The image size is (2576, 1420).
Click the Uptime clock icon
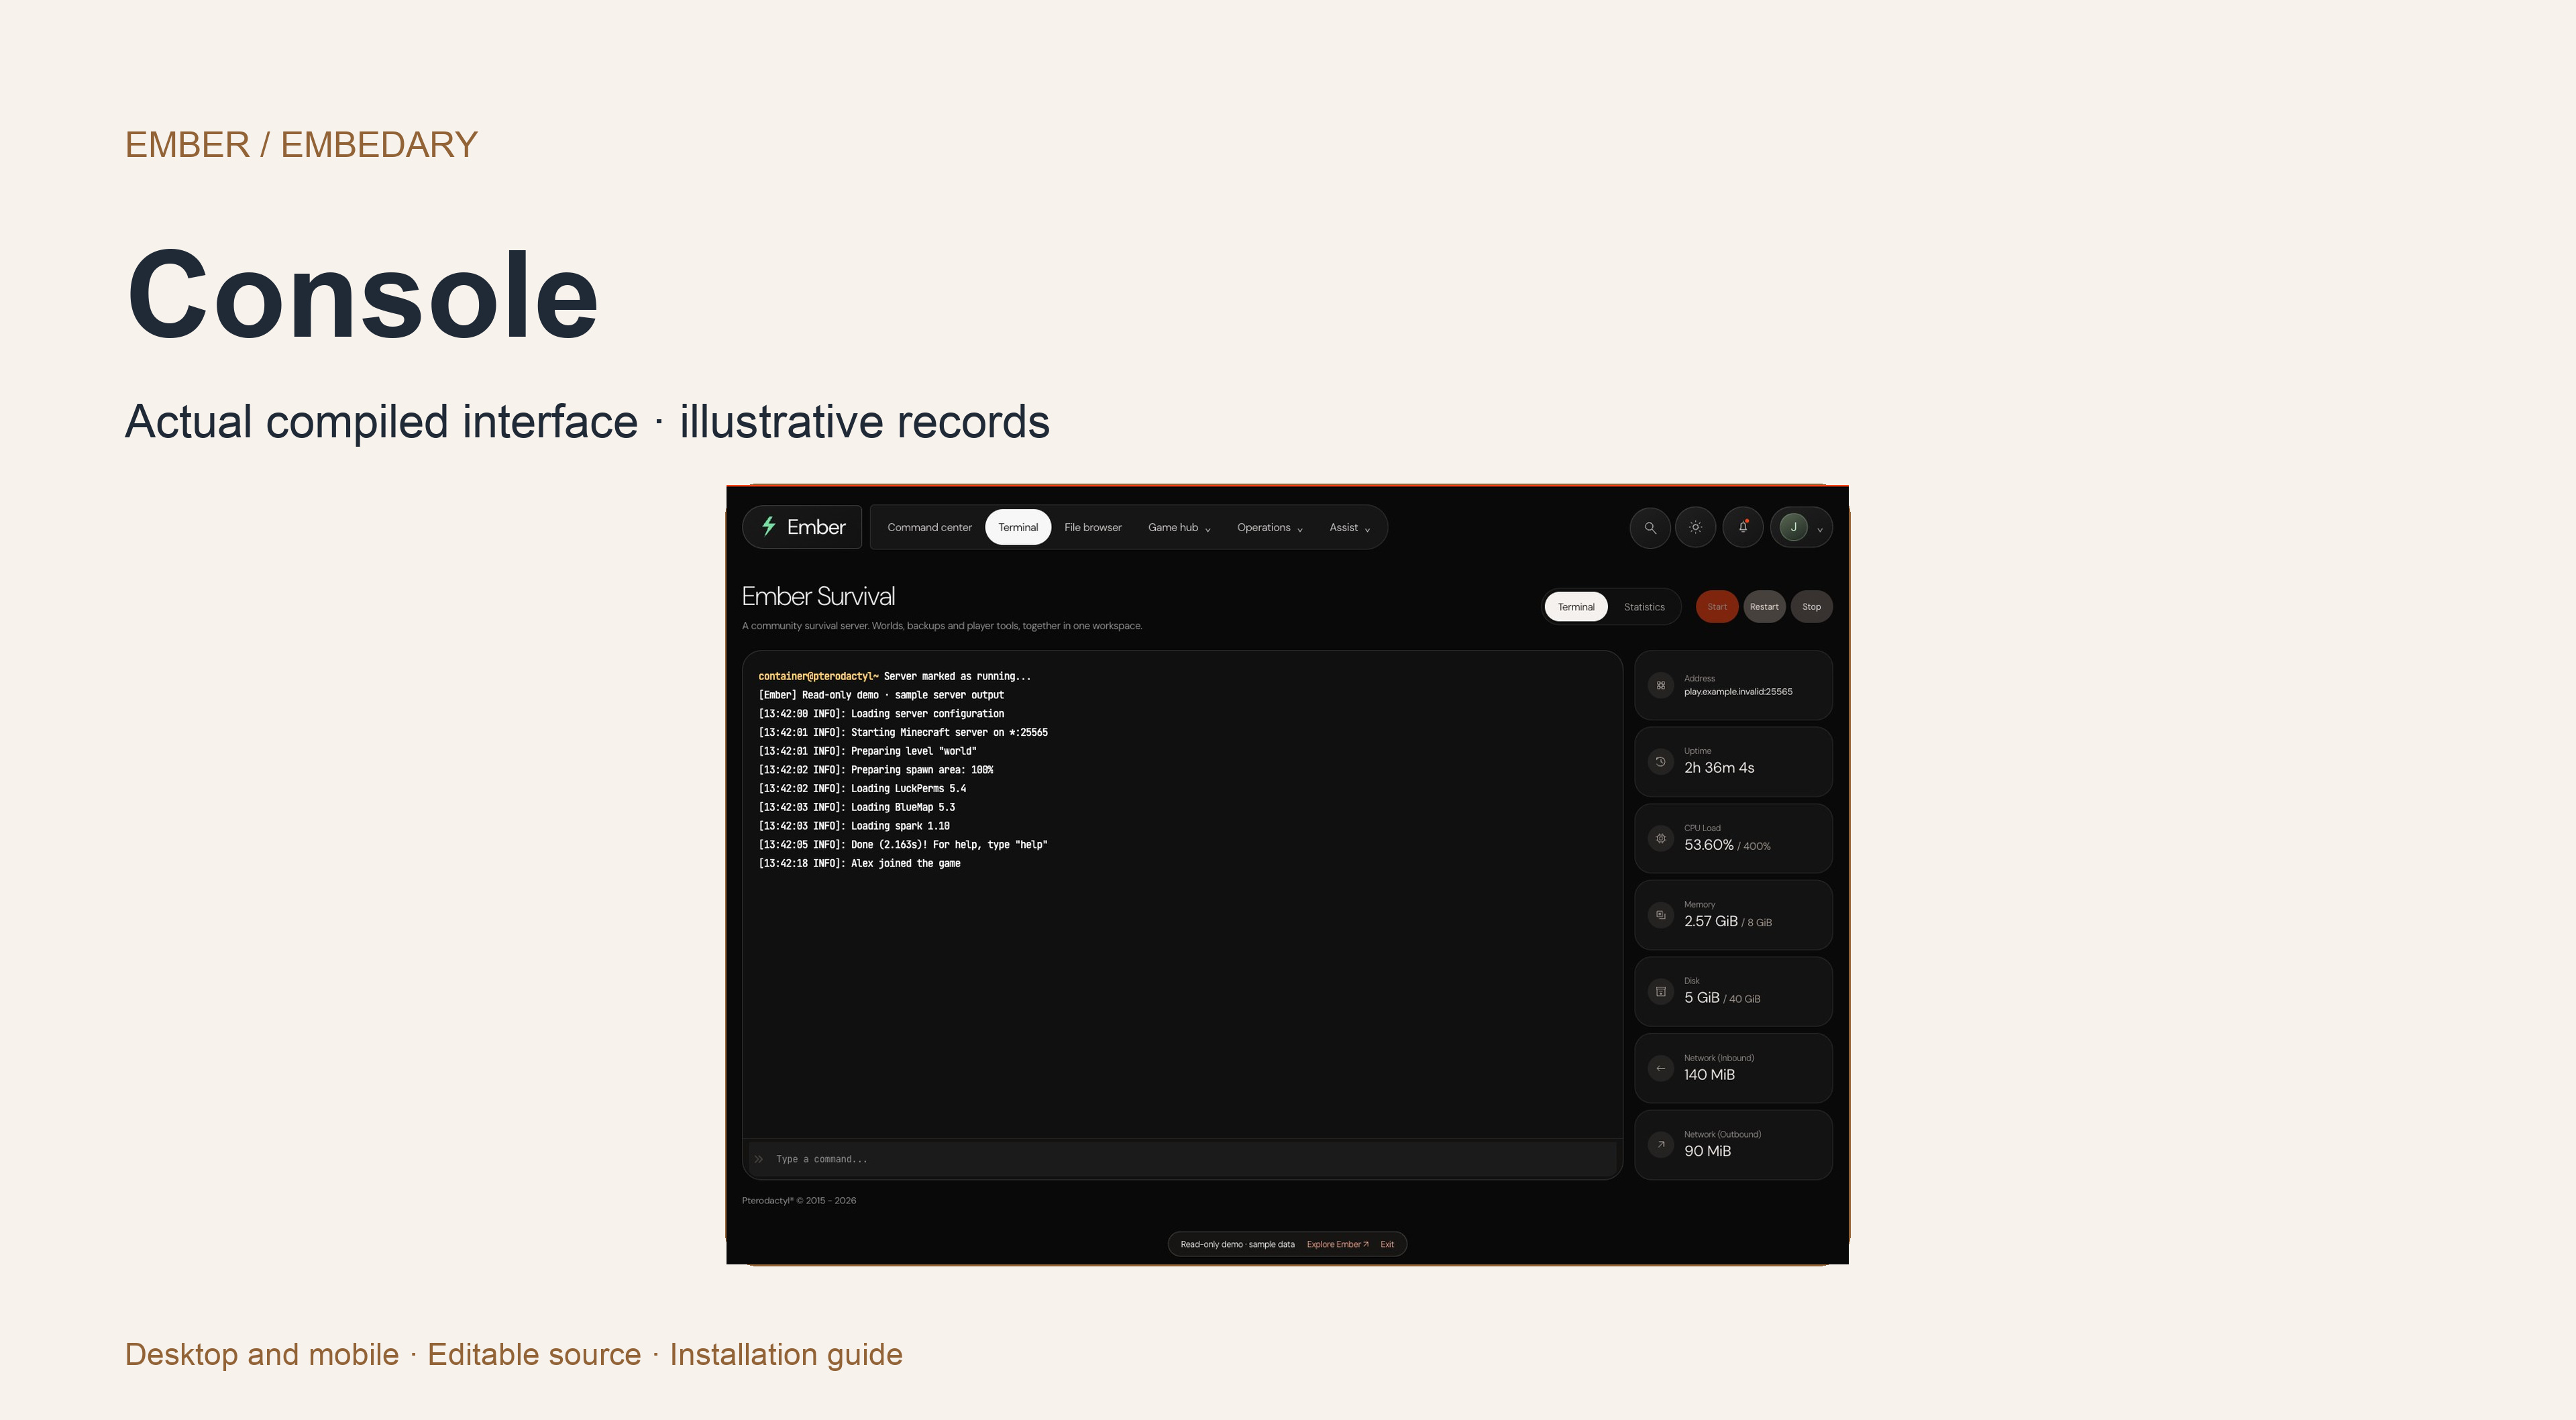click(x=1660, y=761)
